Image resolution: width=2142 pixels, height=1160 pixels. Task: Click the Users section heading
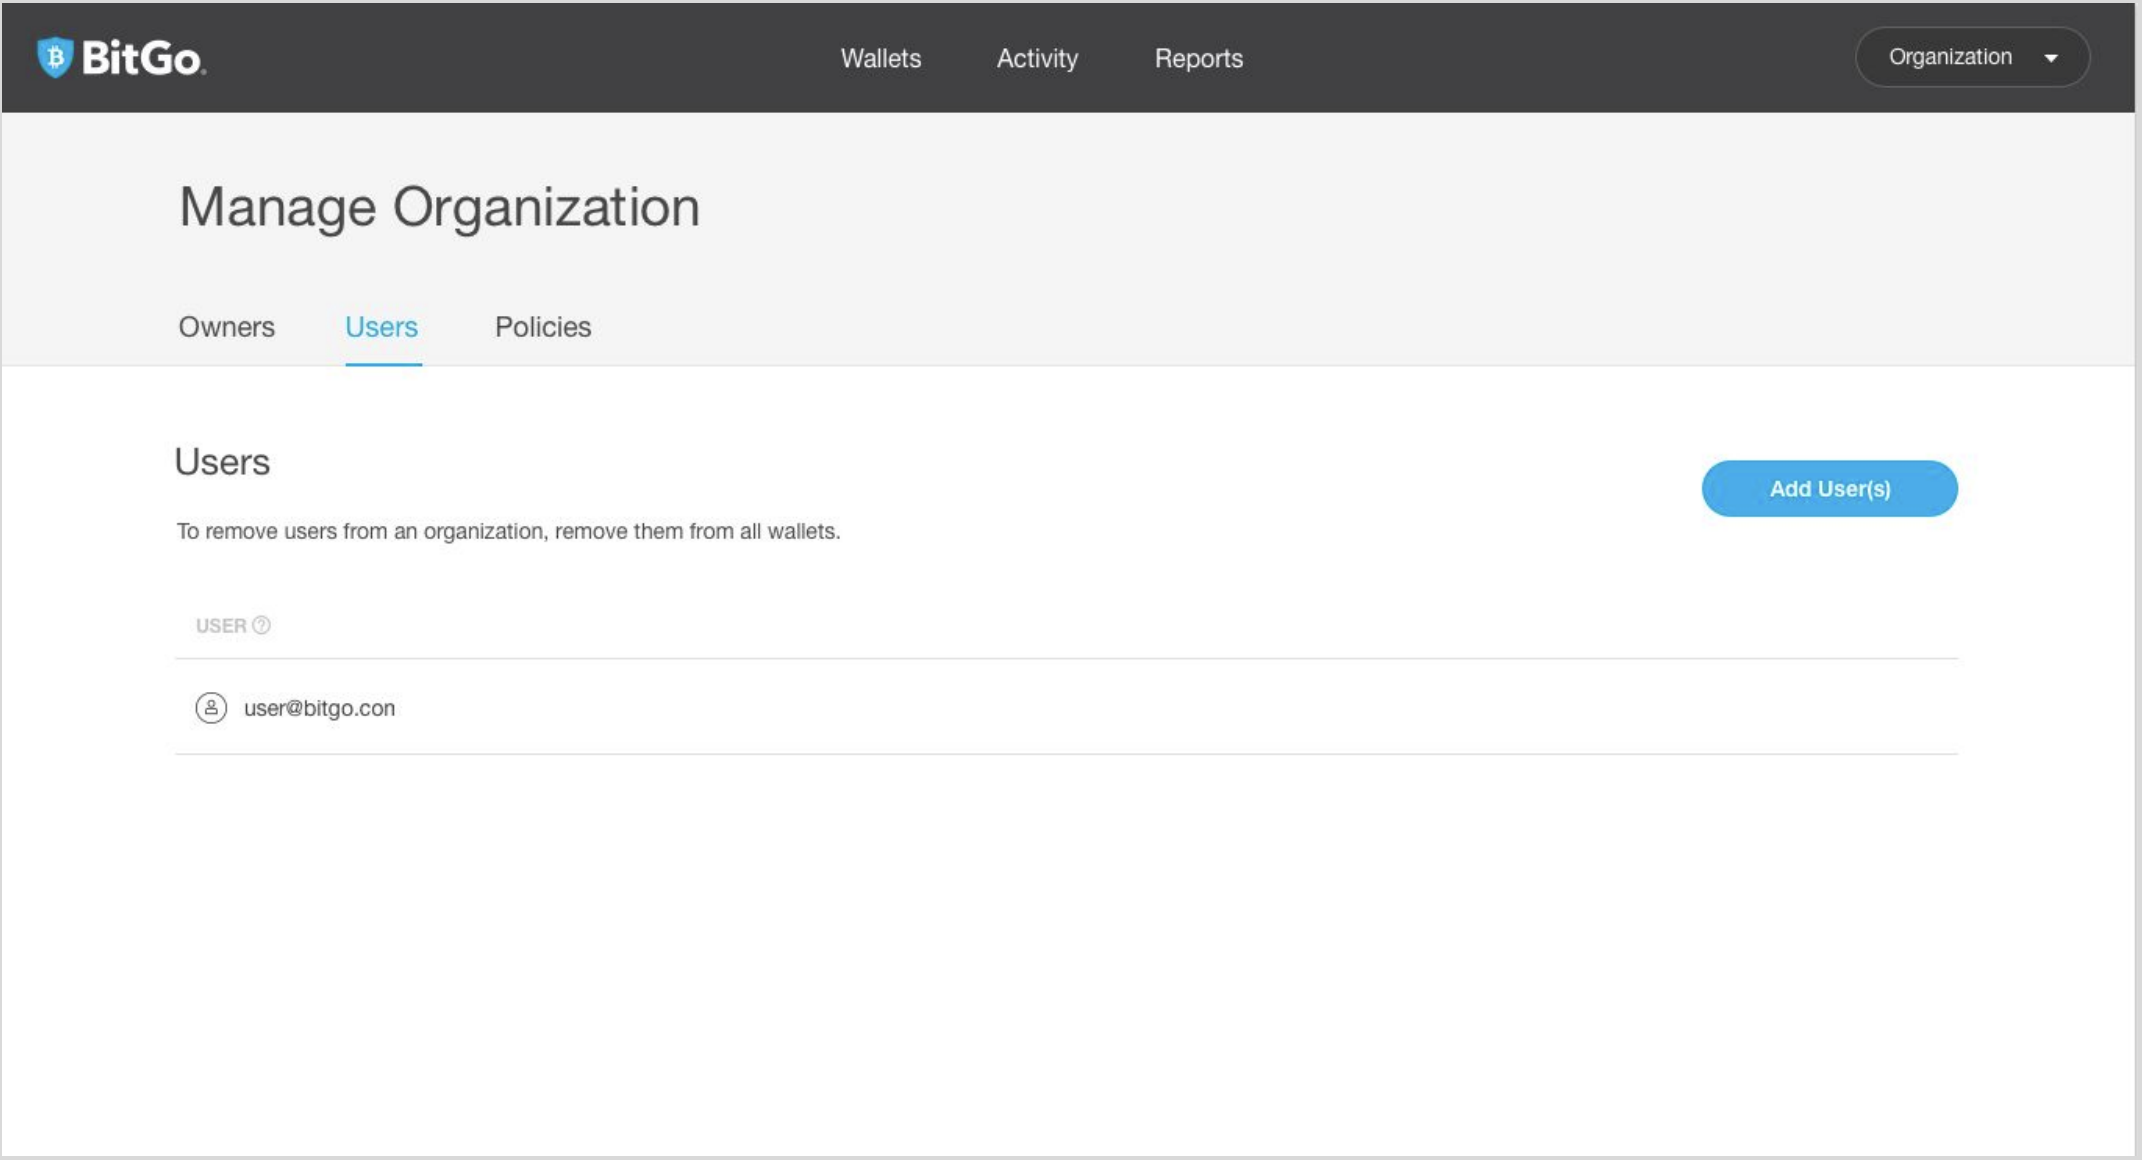(x=222, y=462)
